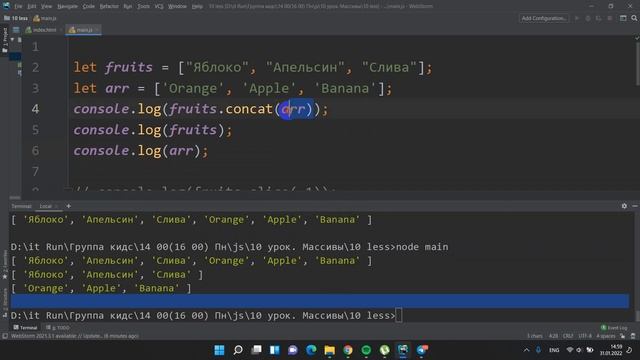Open the Run menu

tap(128, 6)
